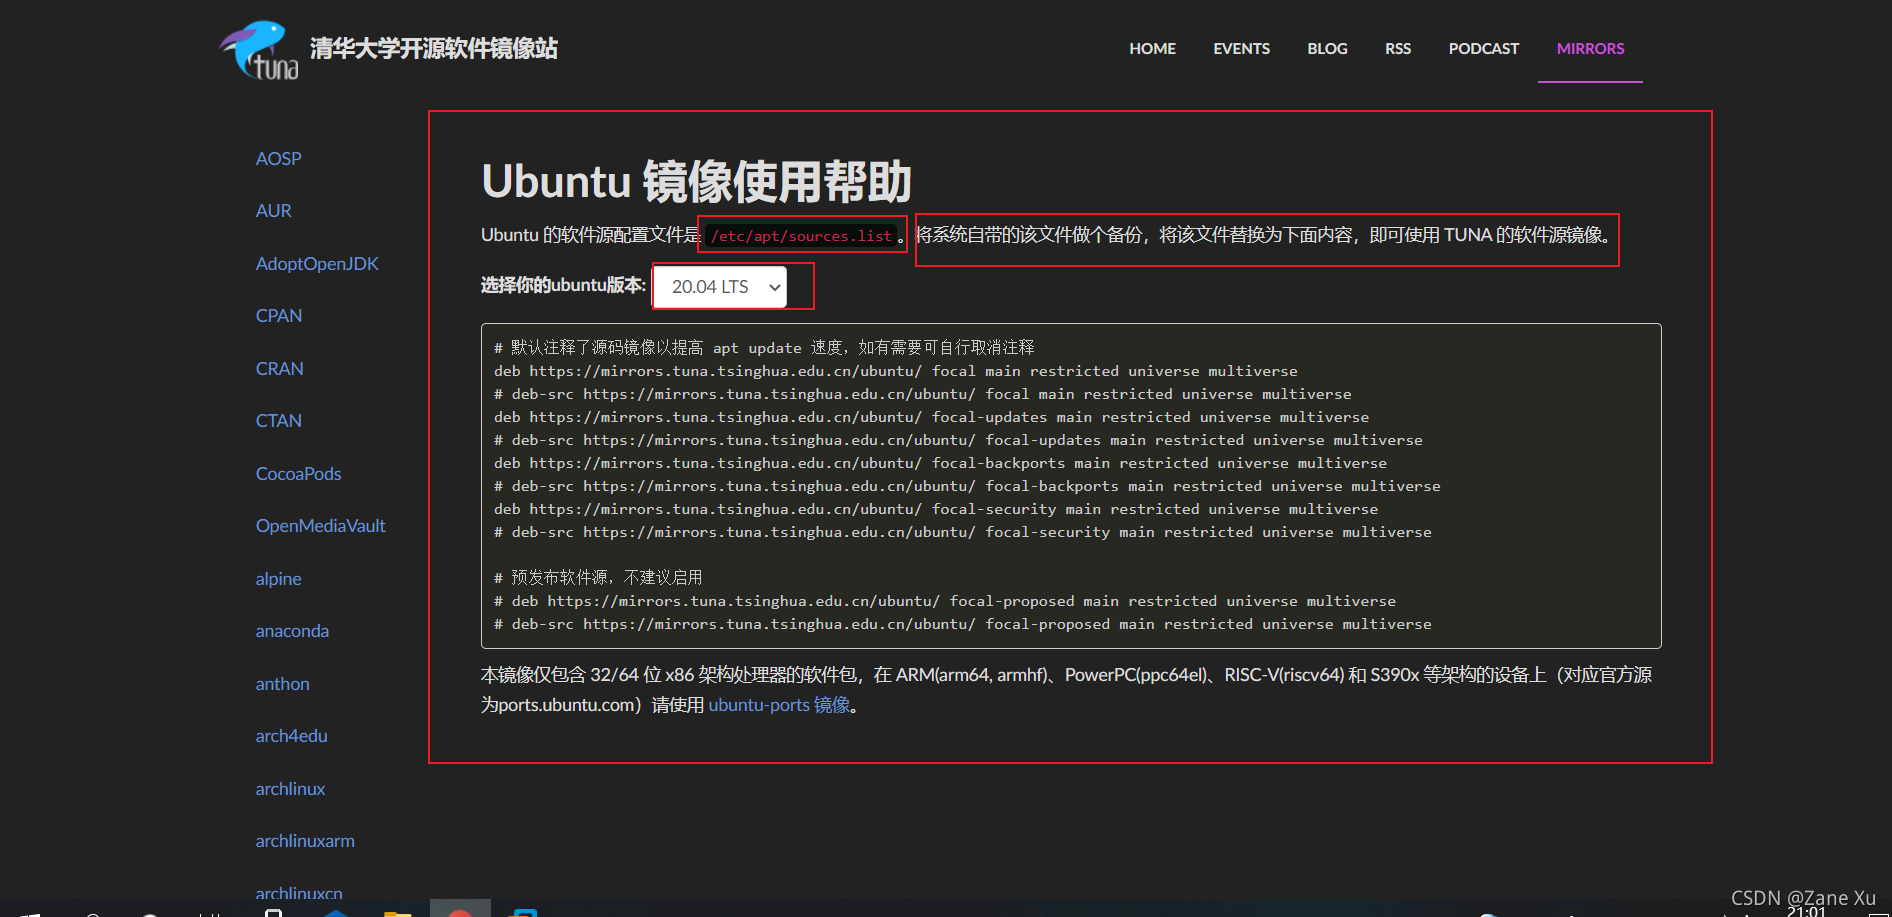Click the deb focal-backports source line
Screen dimensions: 1892x917
coord(941,463)
